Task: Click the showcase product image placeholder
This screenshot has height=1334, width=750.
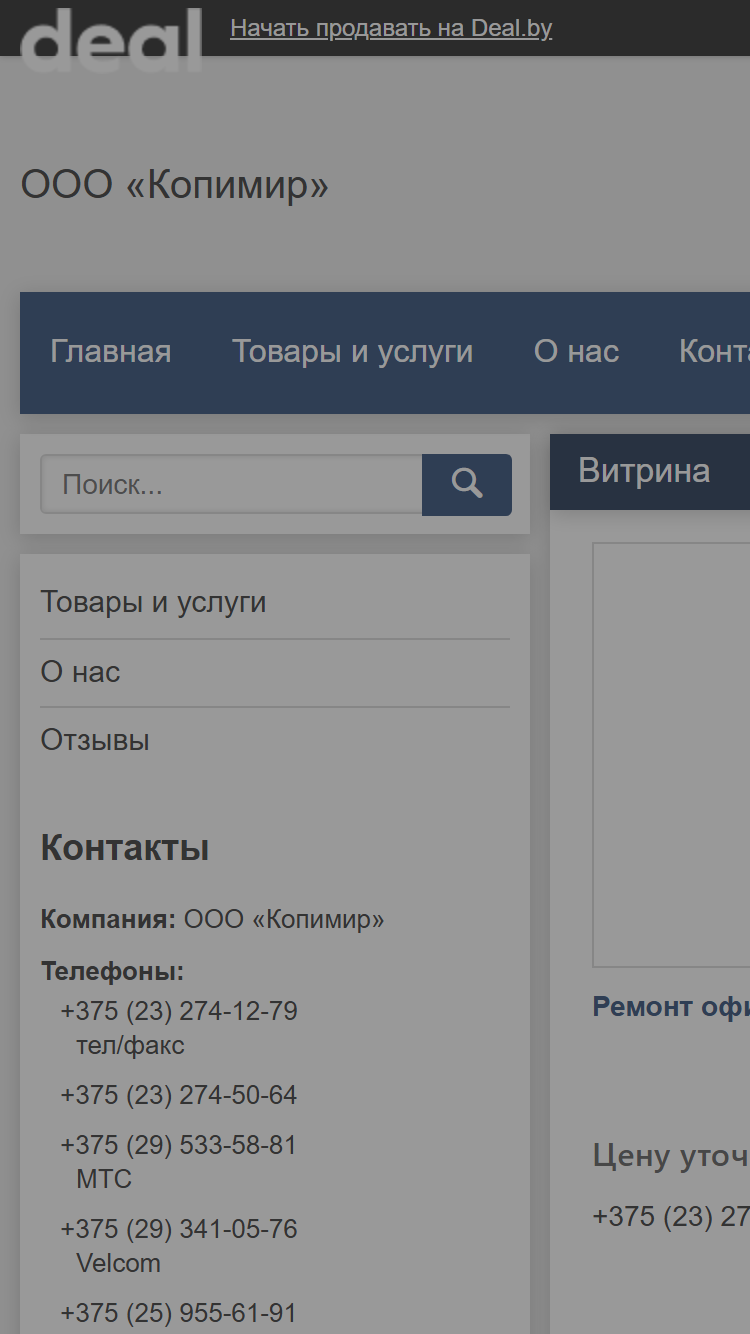Action: (671, 755)
